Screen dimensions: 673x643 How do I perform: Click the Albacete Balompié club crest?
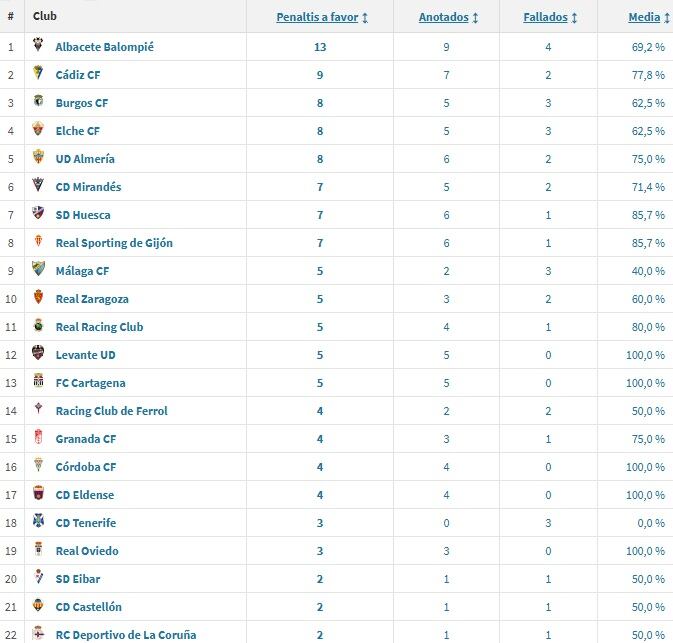(39, 46)
